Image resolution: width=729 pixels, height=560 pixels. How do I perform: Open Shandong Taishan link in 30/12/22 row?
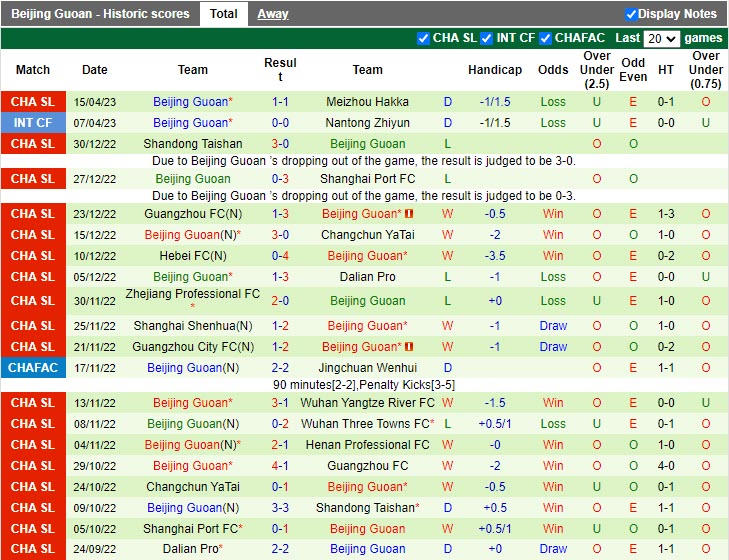click(192, 144)
